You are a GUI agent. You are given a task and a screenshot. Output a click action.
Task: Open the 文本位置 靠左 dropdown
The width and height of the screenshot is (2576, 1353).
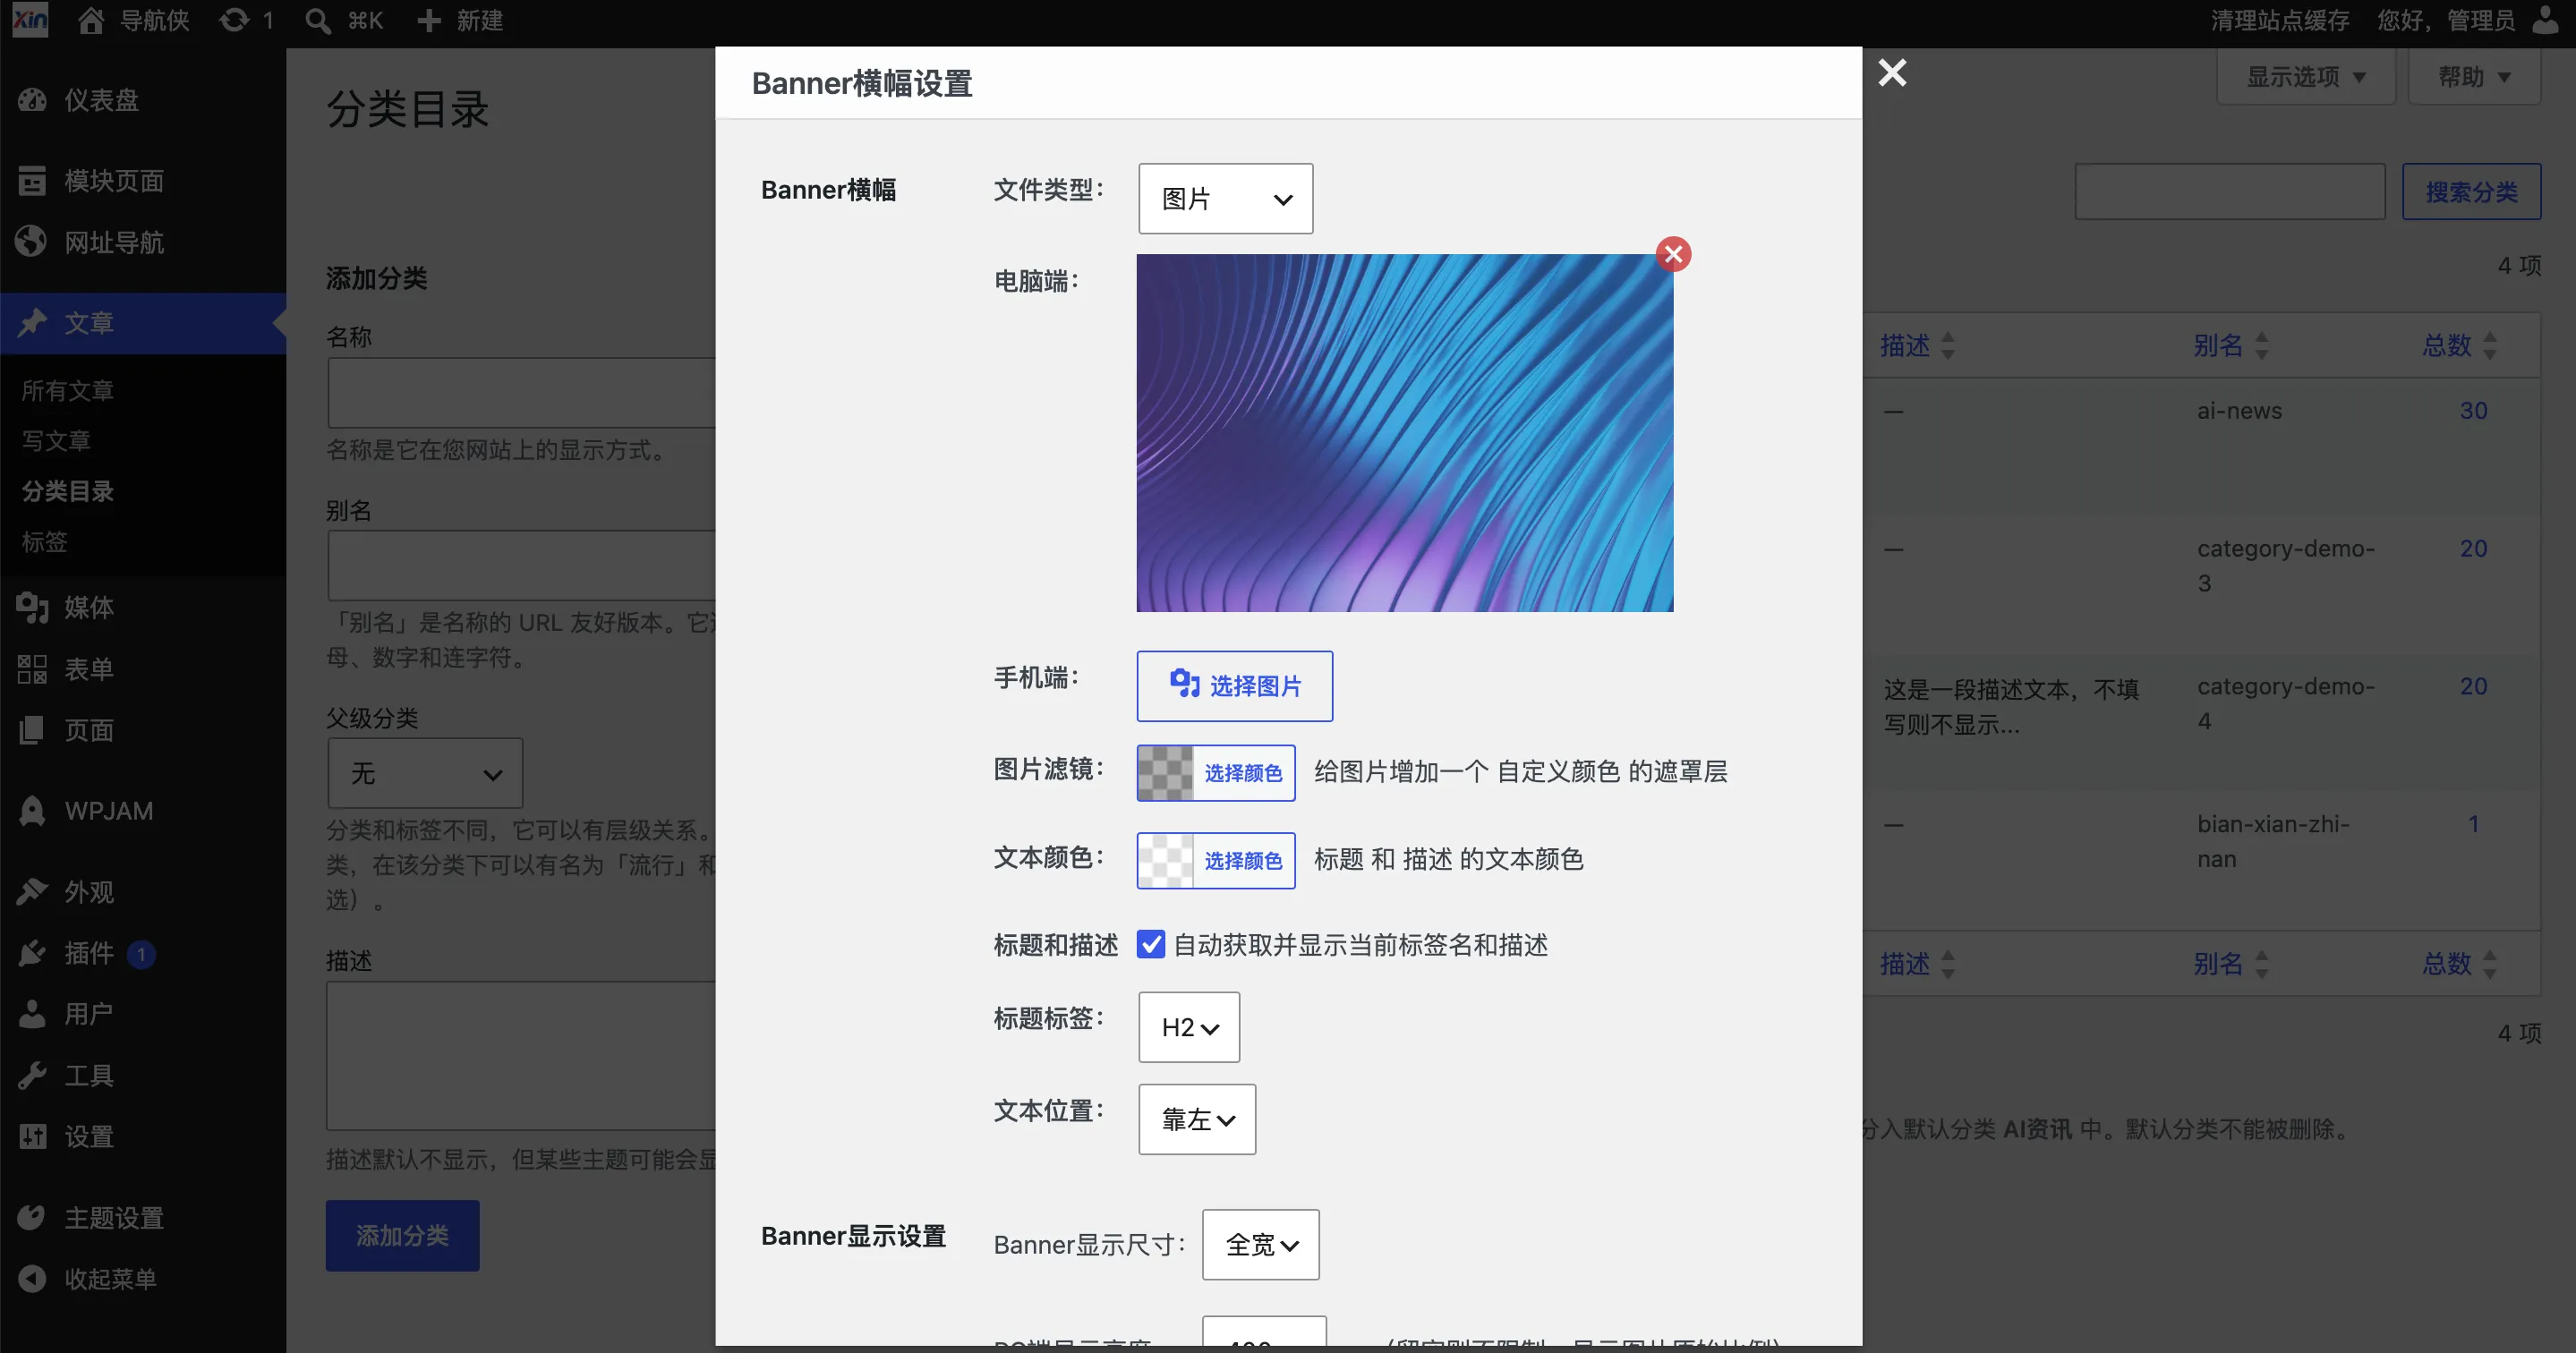tap(1197, 1119)
